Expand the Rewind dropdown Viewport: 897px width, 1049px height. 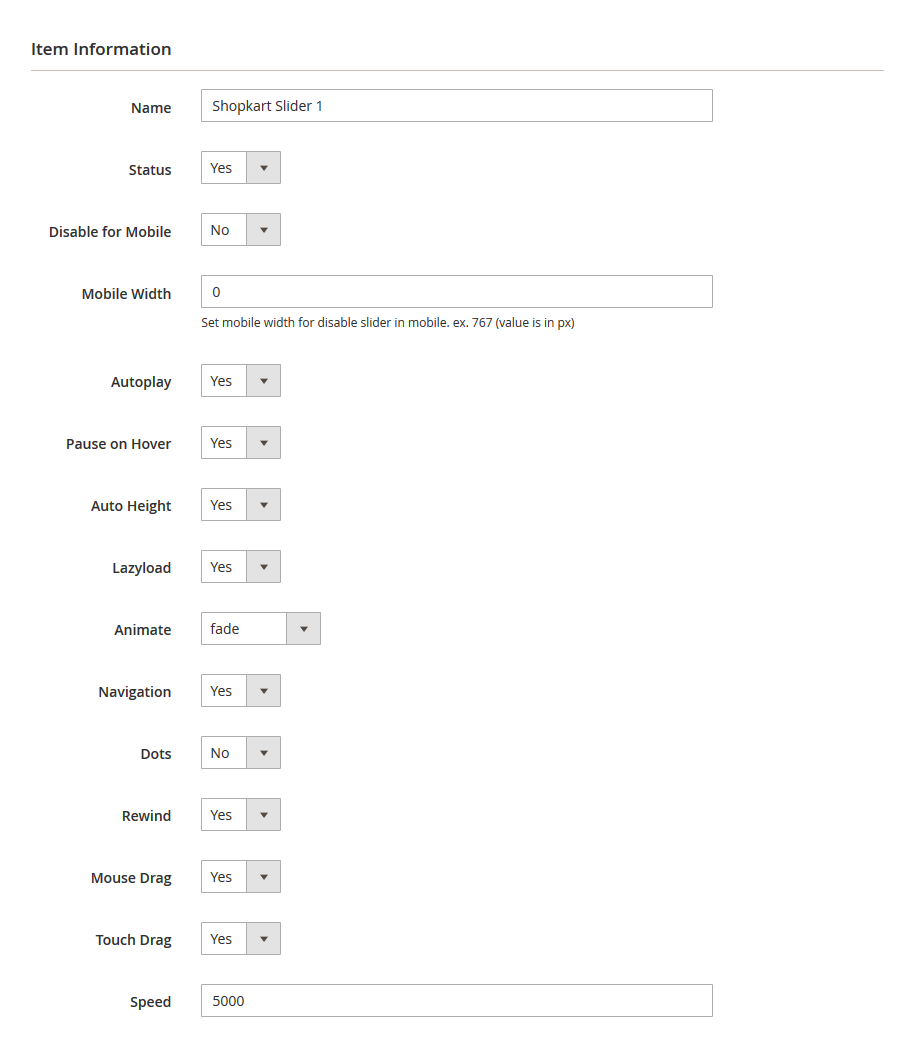[241, 815]
